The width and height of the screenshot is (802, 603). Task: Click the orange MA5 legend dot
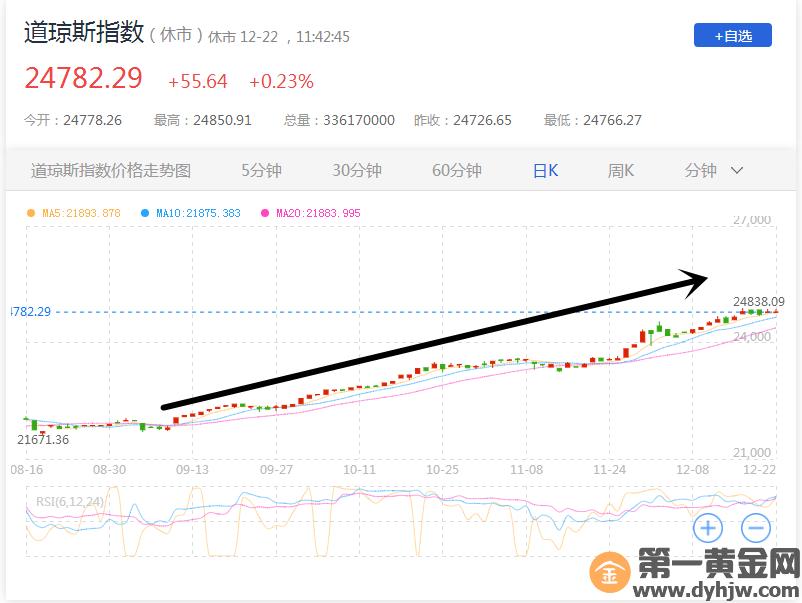tap(30, 213)
